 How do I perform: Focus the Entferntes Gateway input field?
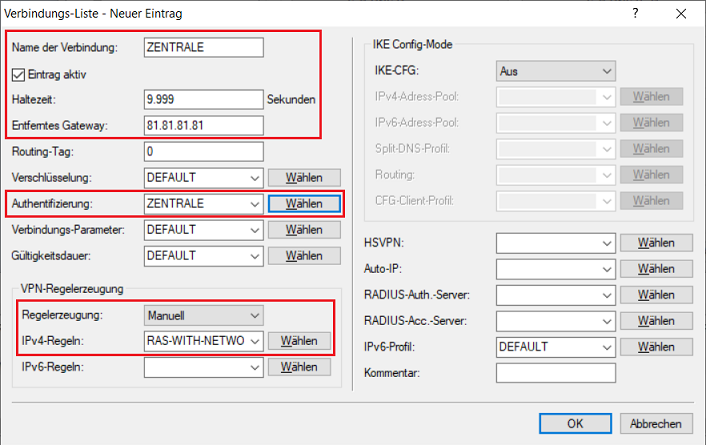click(x=202, y=125)
